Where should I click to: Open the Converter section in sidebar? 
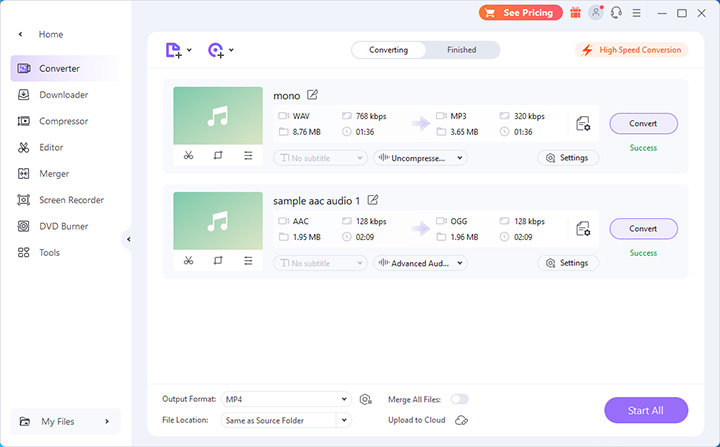(x=65, y=68)
